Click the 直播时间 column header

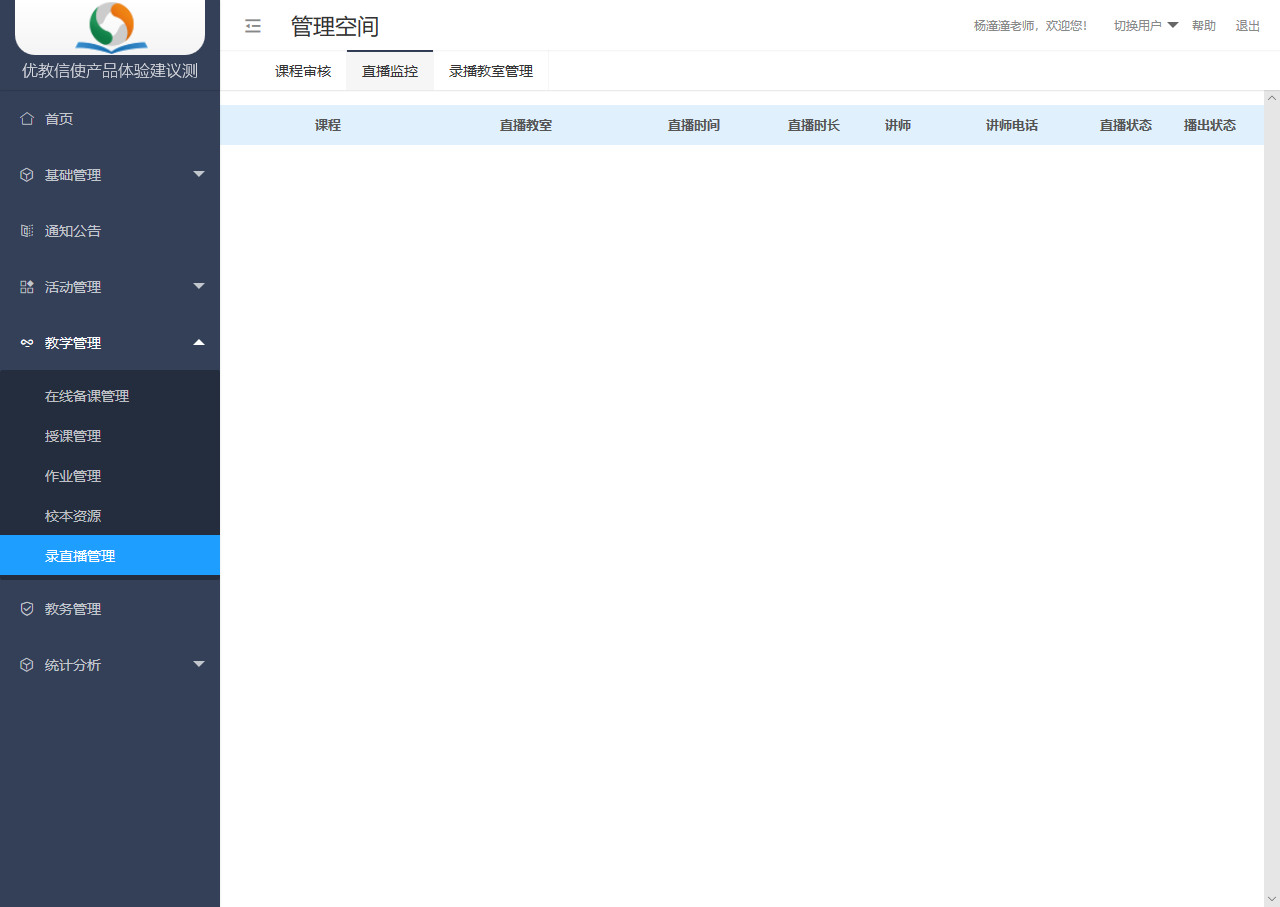(694, 126)
